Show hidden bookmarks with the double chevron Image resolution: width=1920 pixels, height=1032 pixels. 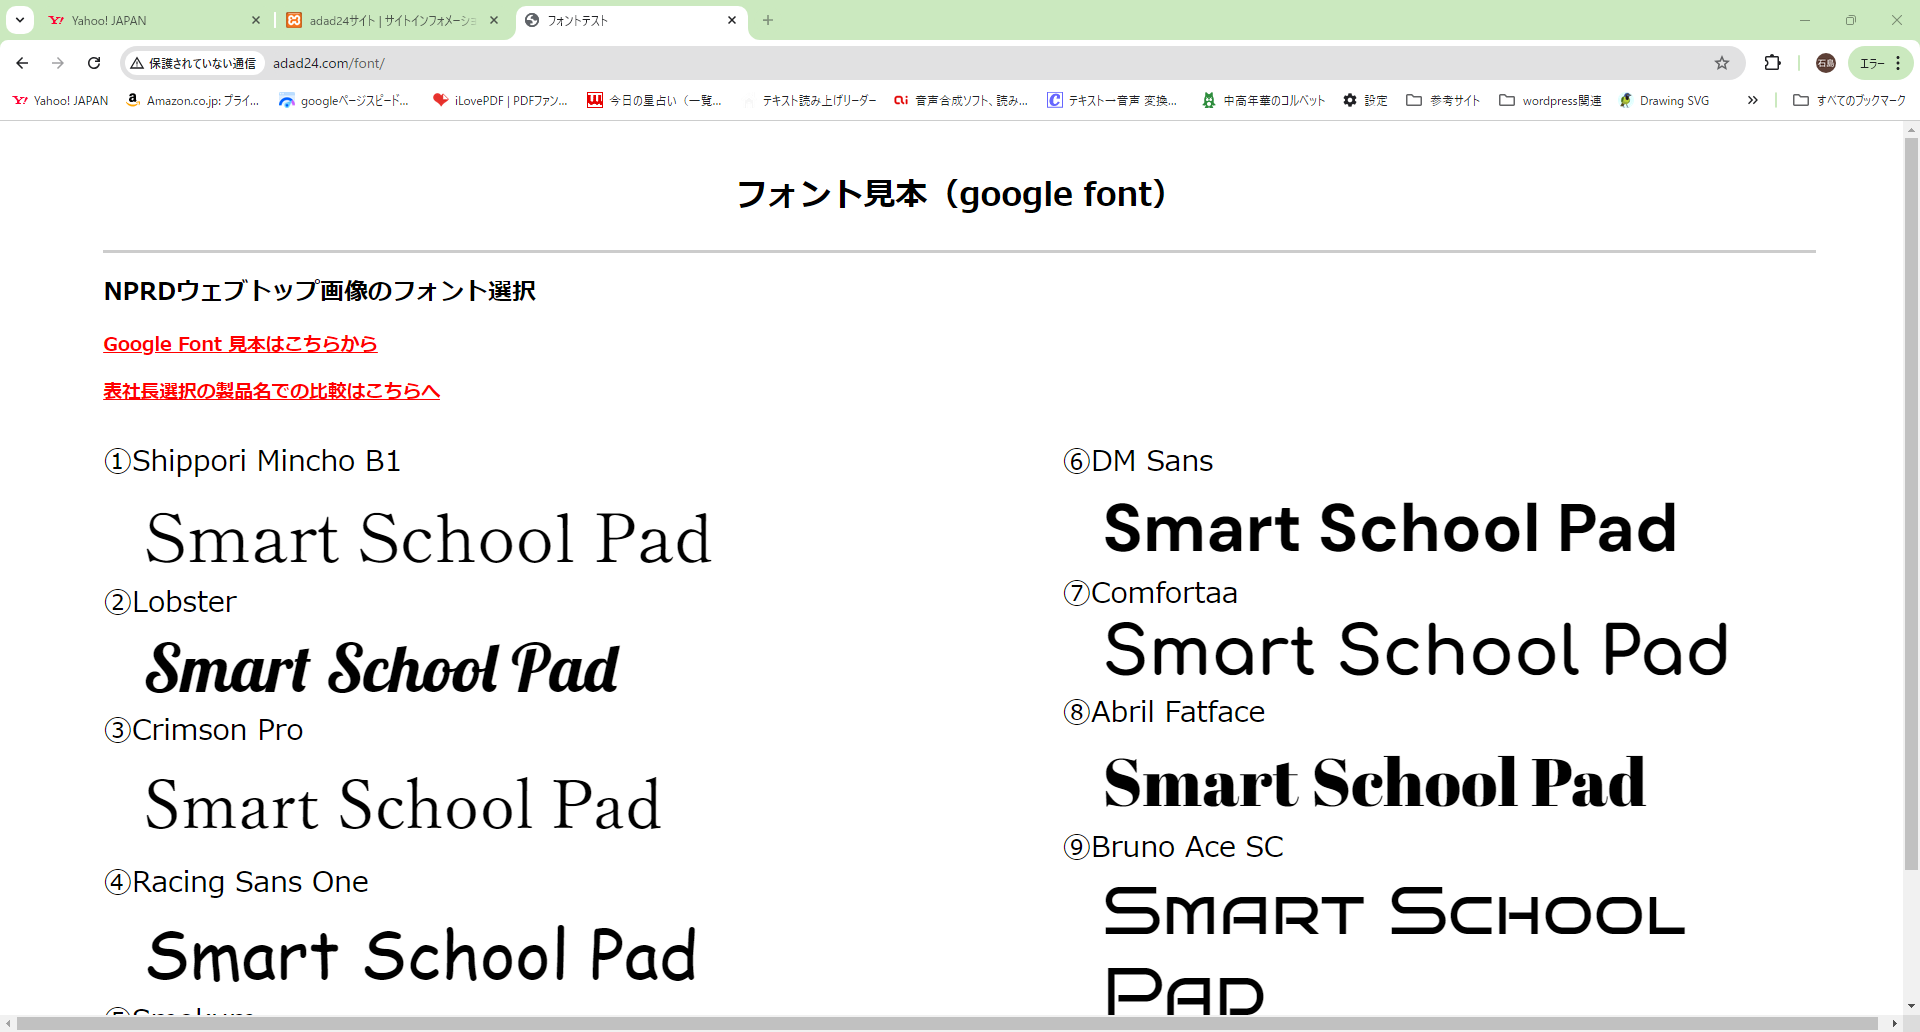point(1752,100)
